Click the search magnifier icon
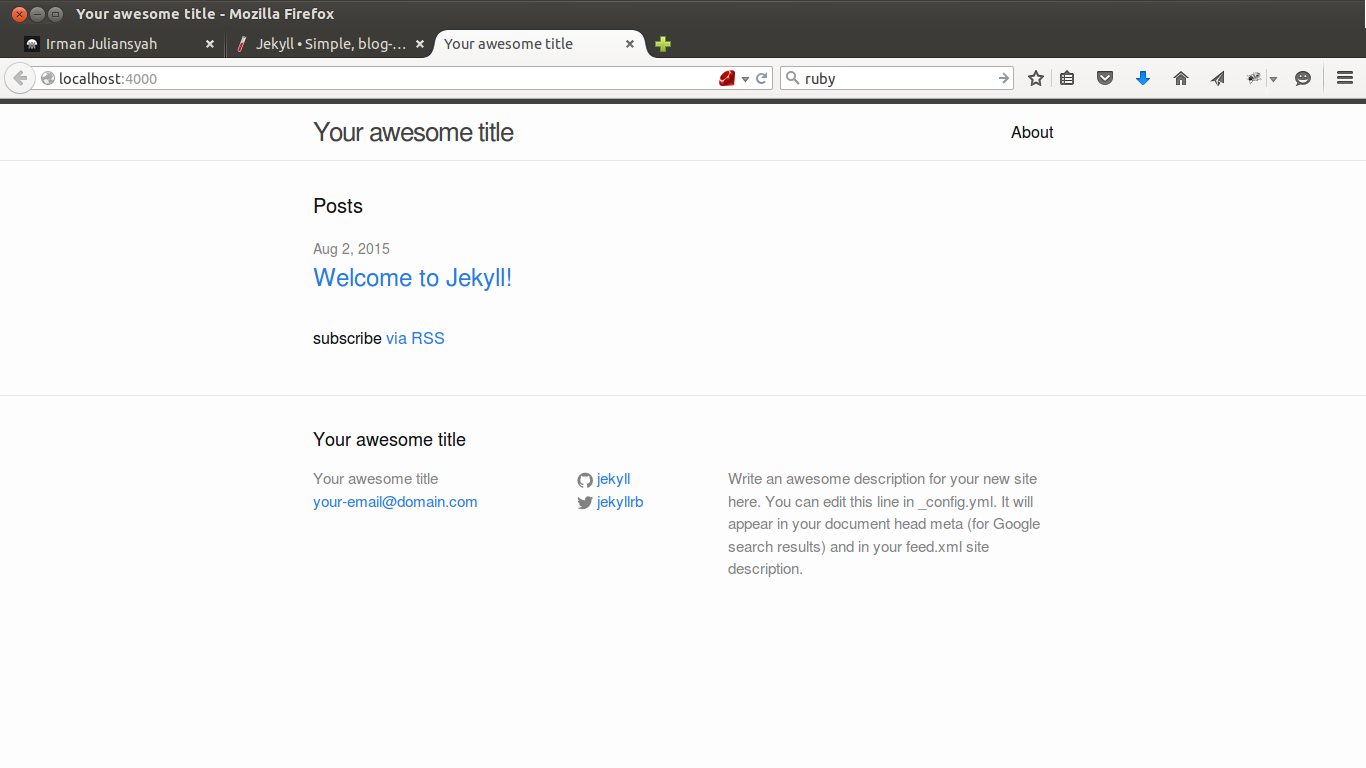The height and width of the screenshot is (768, 1366). pos(792,78)
